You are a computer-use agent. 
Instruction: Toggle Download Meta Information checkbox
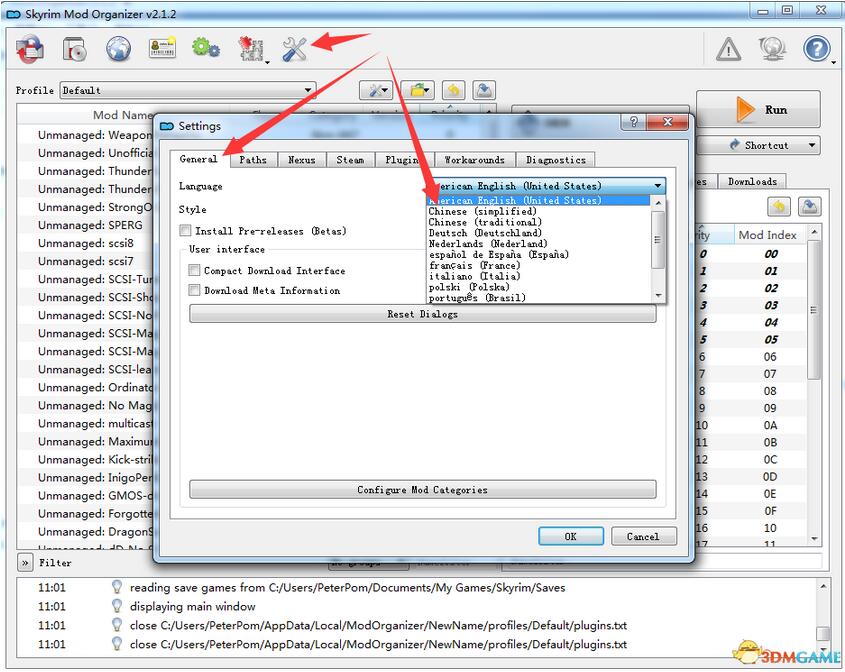click(x=194, y=290)
